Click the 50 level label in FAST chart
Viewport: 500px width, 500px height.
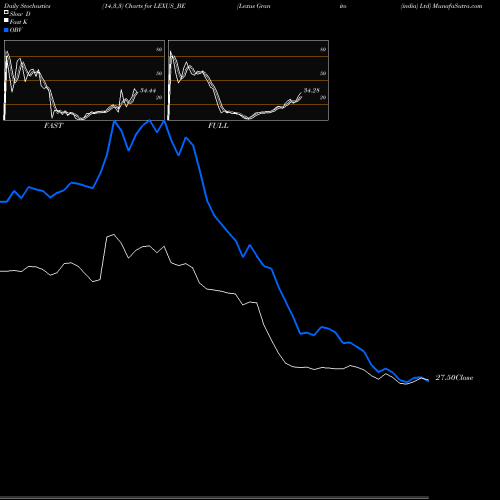click(159, 73)
